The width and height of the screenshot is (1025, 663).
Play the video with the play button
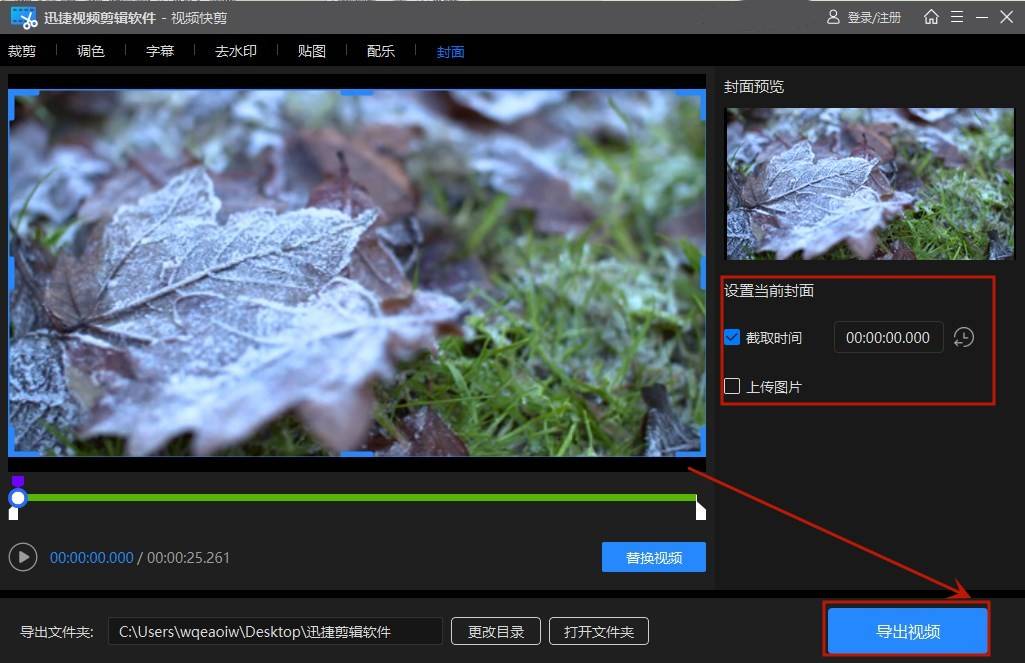click(x=23, y=557)
